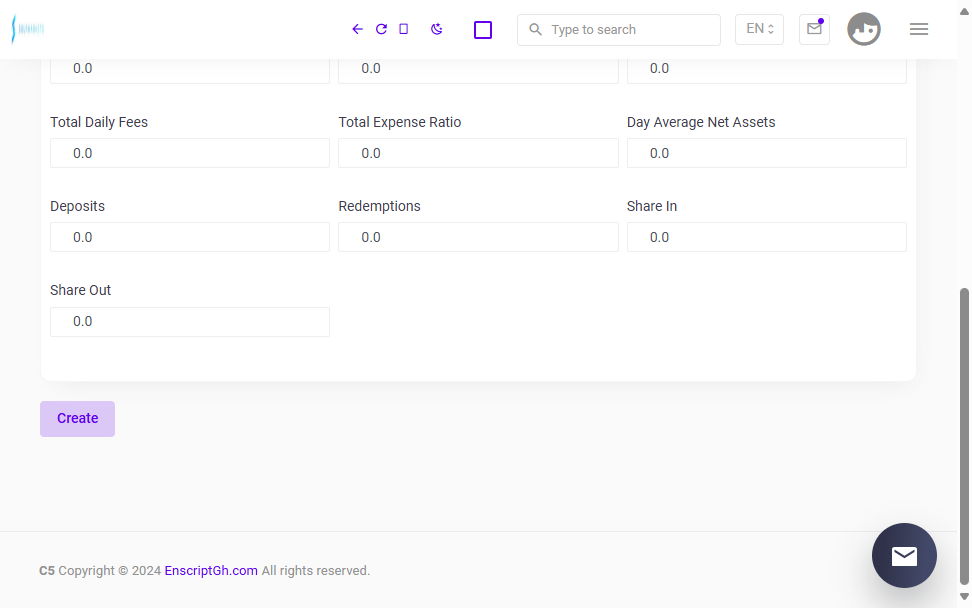972x608 pixels.
Task: Focus the Type to search field
Action: point(619,30)
